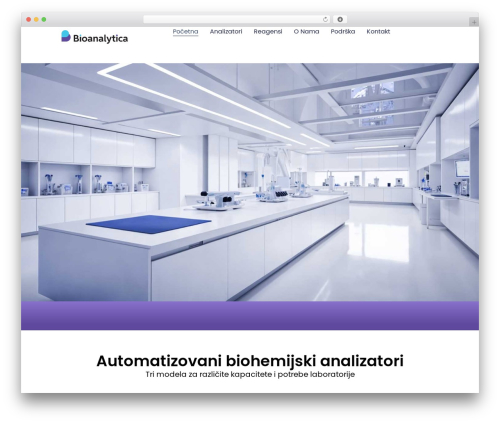Minimize the window with yellow button
The height and width of the screenshot is (423, 500).
(x=36, y=20)
